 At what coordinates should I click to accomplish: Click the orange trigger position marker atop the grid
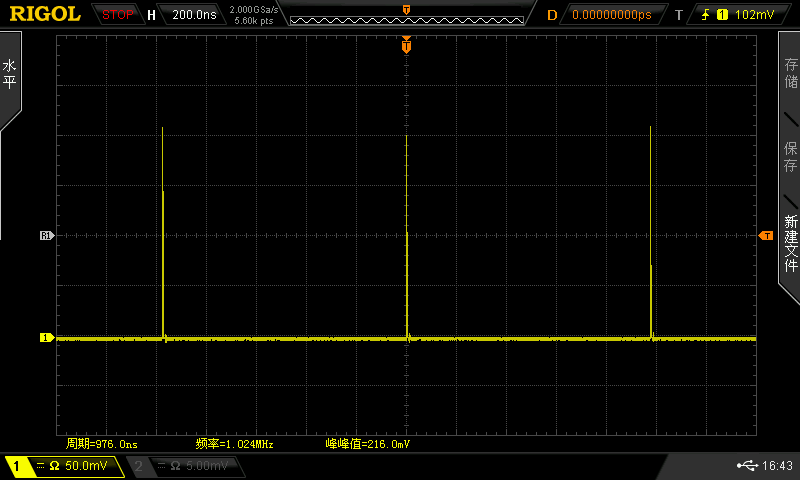click(x=406, y=45)
